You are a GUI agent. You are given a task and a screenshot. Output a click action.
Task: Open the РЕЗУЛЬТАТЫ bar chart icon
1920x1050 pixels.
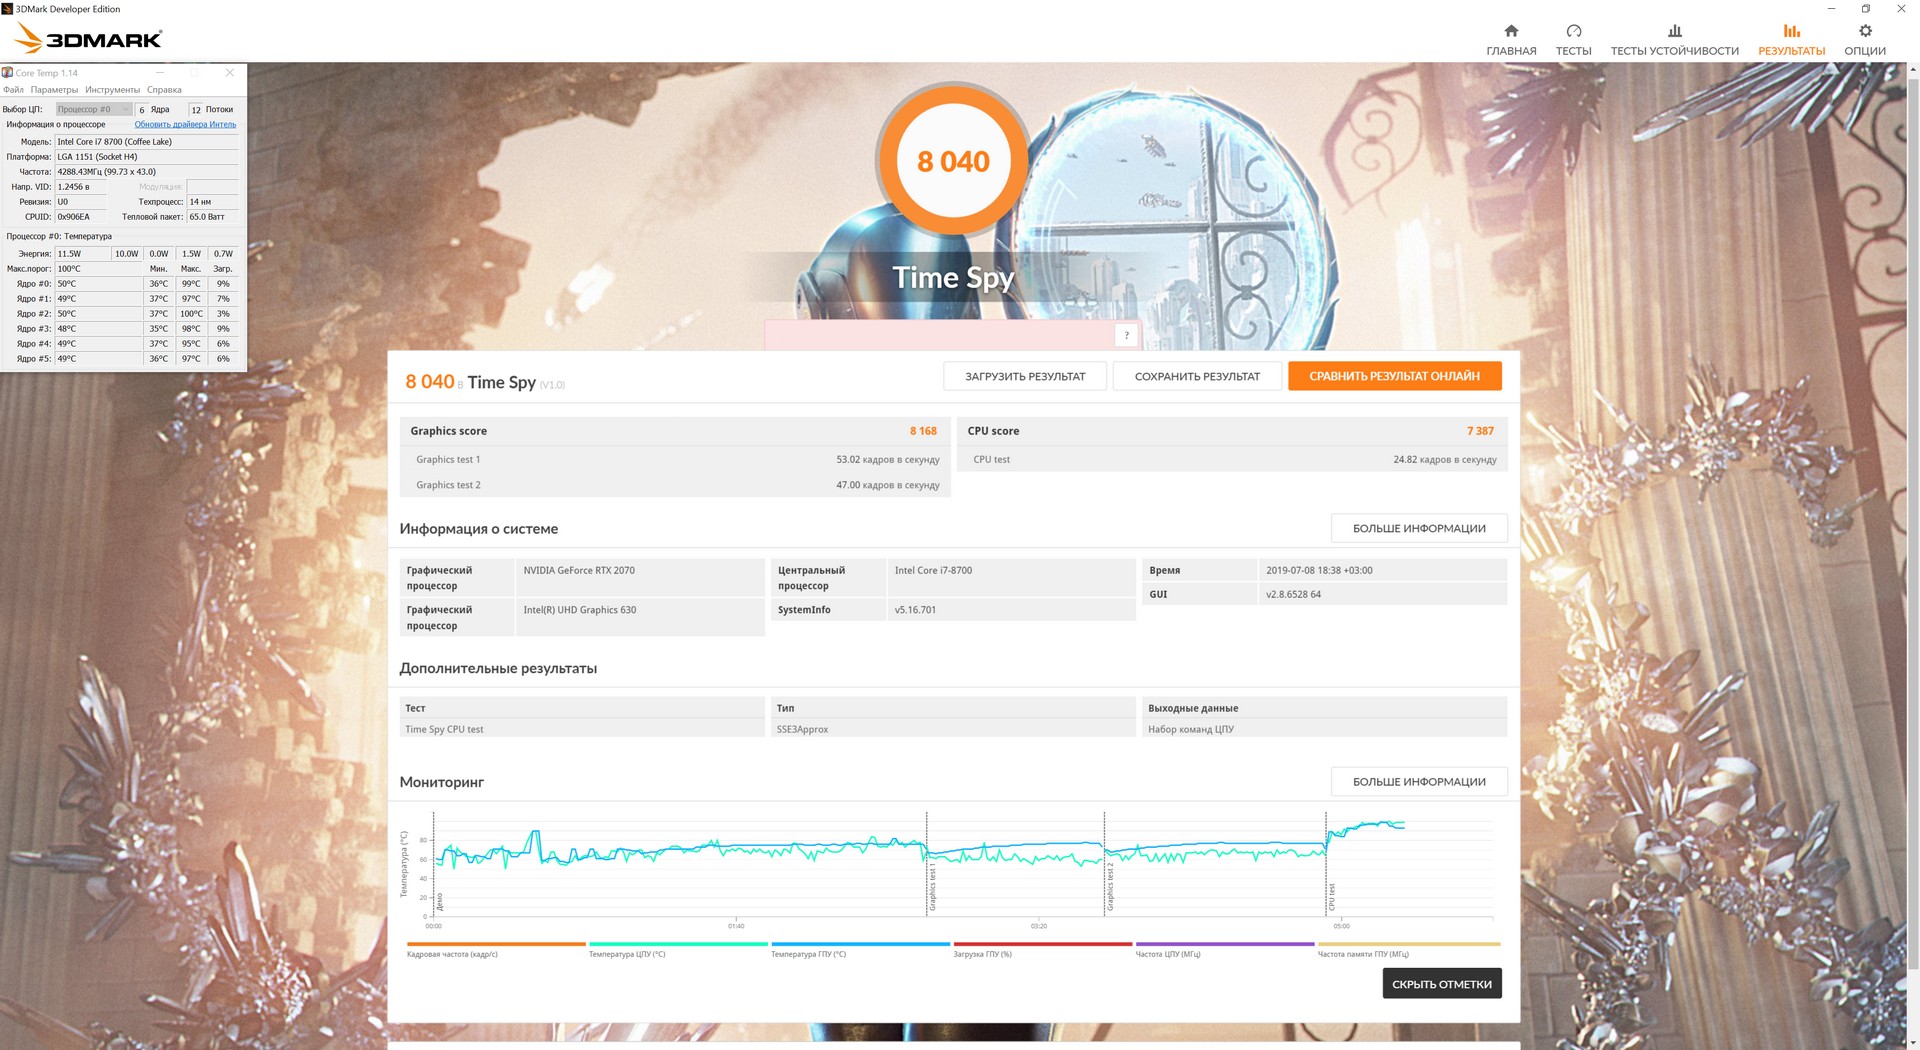point(1791,31)
